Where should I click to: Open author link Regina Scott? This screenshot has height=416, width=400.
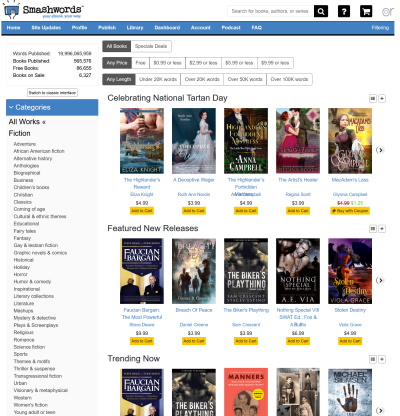pyautogui.click(x=298, y=194)
